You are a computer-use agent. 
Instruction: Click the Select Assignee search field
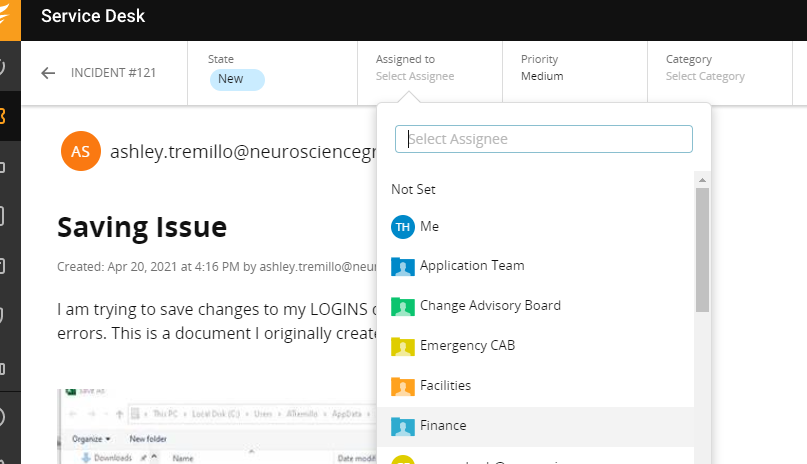click(543, 139)
